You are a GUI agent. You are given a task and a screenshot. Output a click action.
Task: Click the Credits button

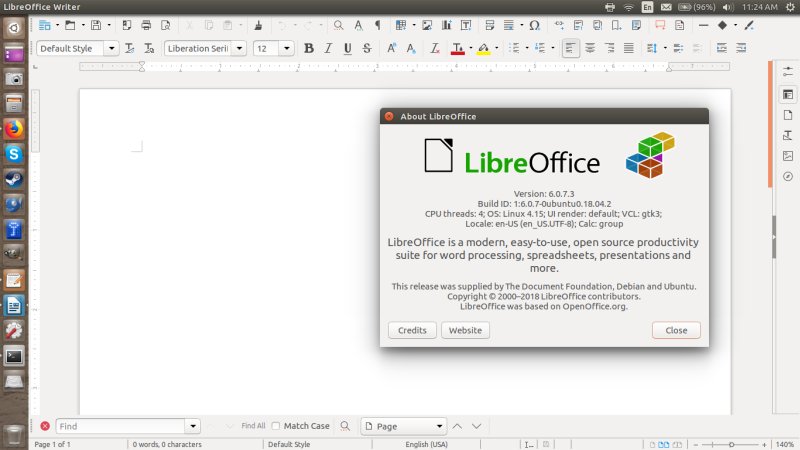pyautogui.click(x=412, y=330)
